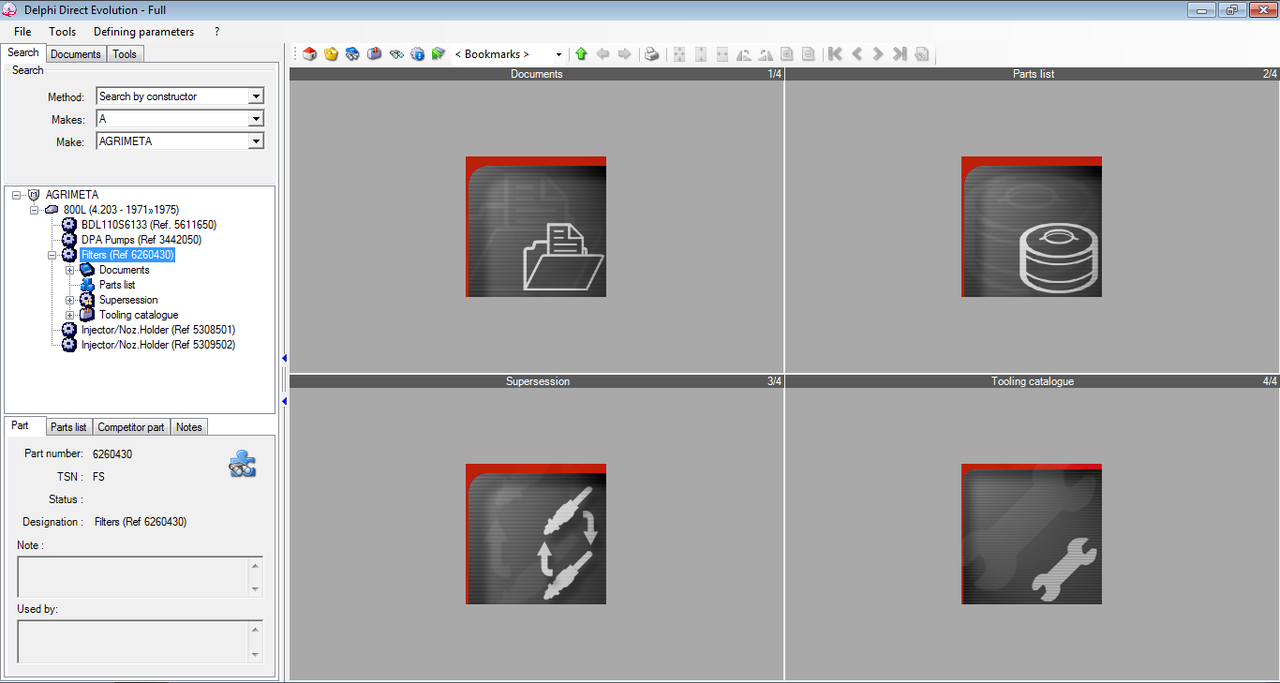
Task: Open the Make dropdown showing AGRIMETA
Action: pyautogui.click(x=256, y=142)
